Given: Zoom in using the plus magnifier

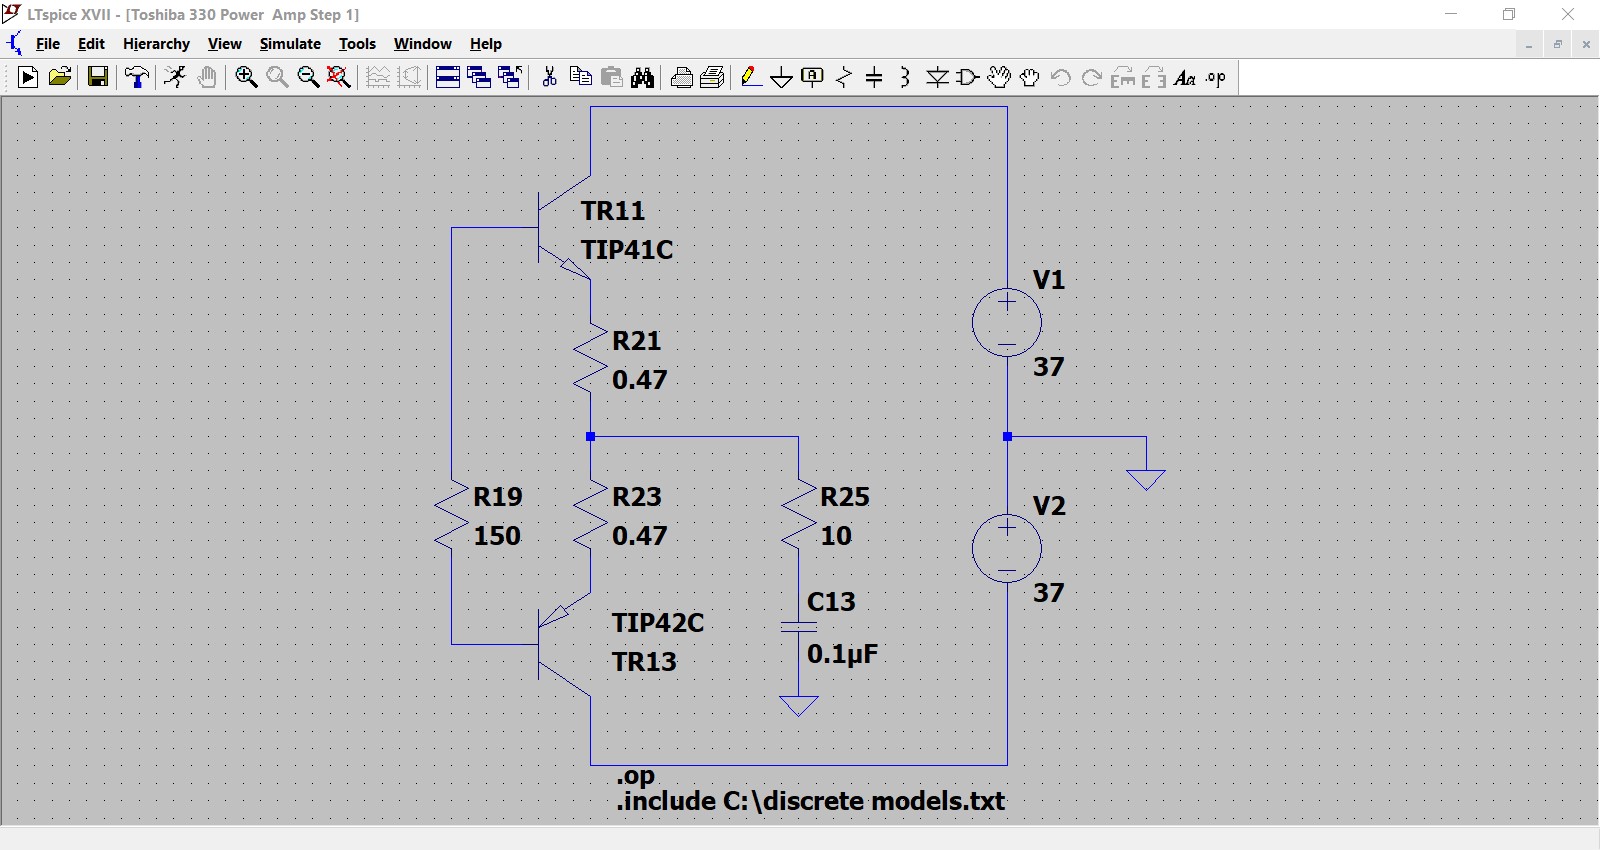Looking at the screenshot, I should click(246, 77).
